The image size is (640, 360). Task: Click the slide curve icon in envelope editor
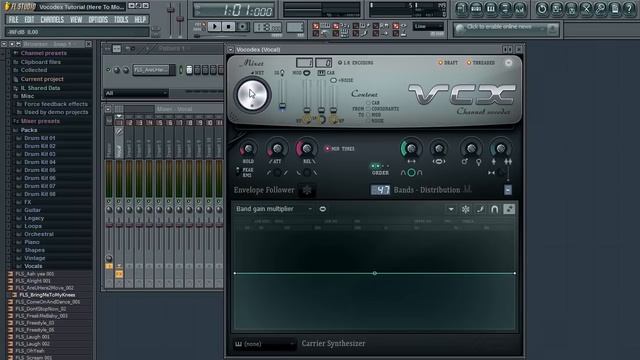[x=480, y=209]
